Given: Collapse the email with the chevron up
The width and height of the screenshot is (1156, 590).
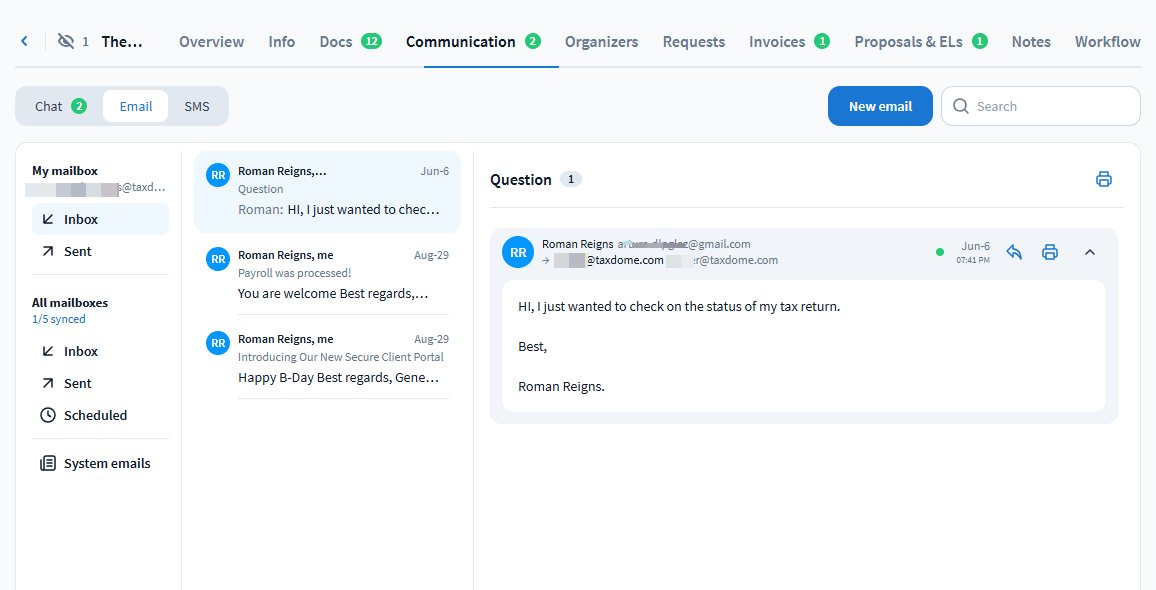Looking at the screenshot, I should point(1090,252).
